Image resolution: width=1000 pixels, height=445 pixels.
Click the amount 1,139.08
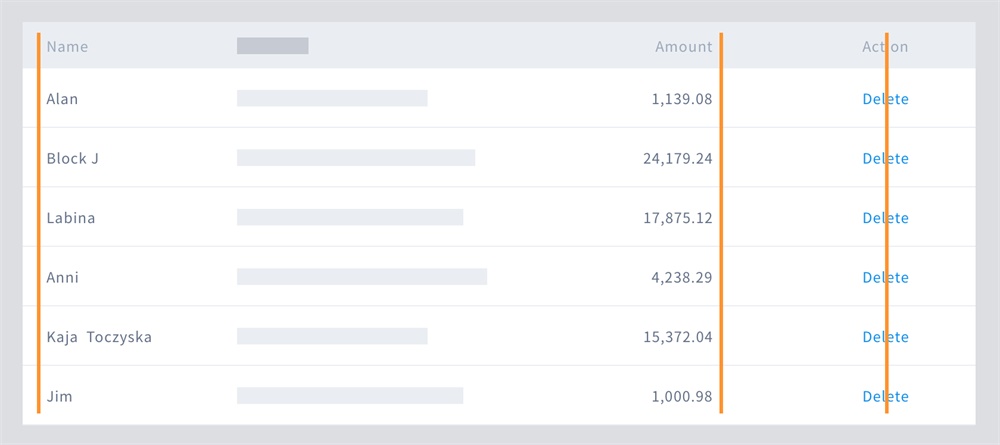click(681, 99)
